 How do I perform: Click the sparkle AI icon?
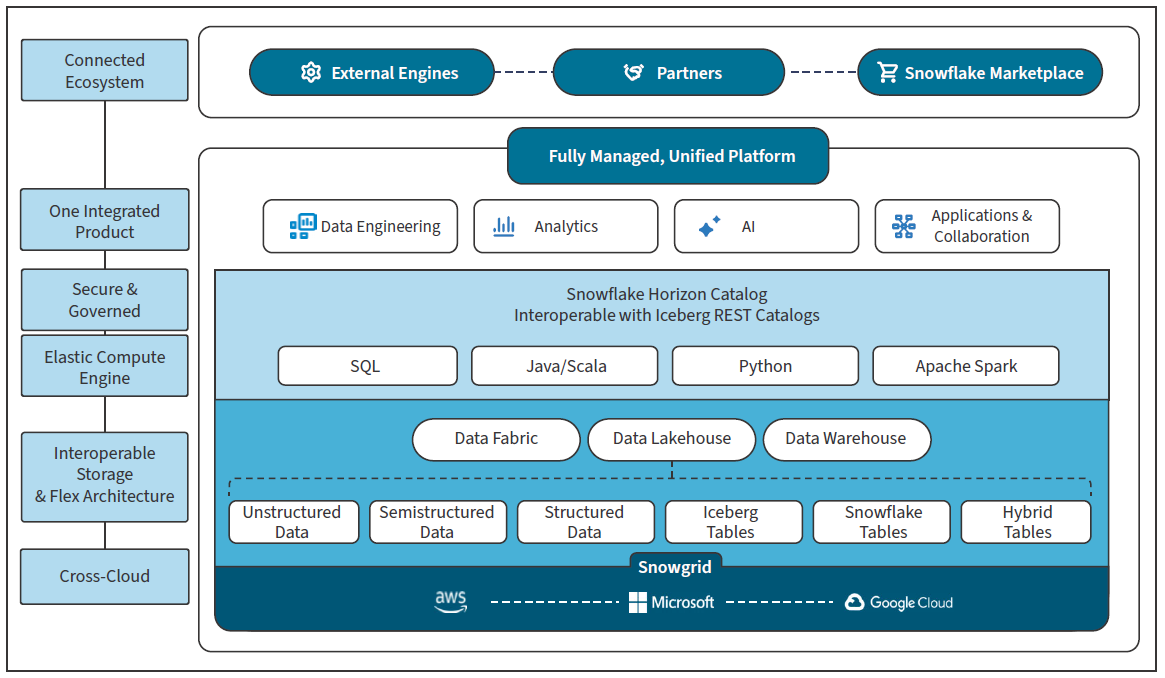710,226
